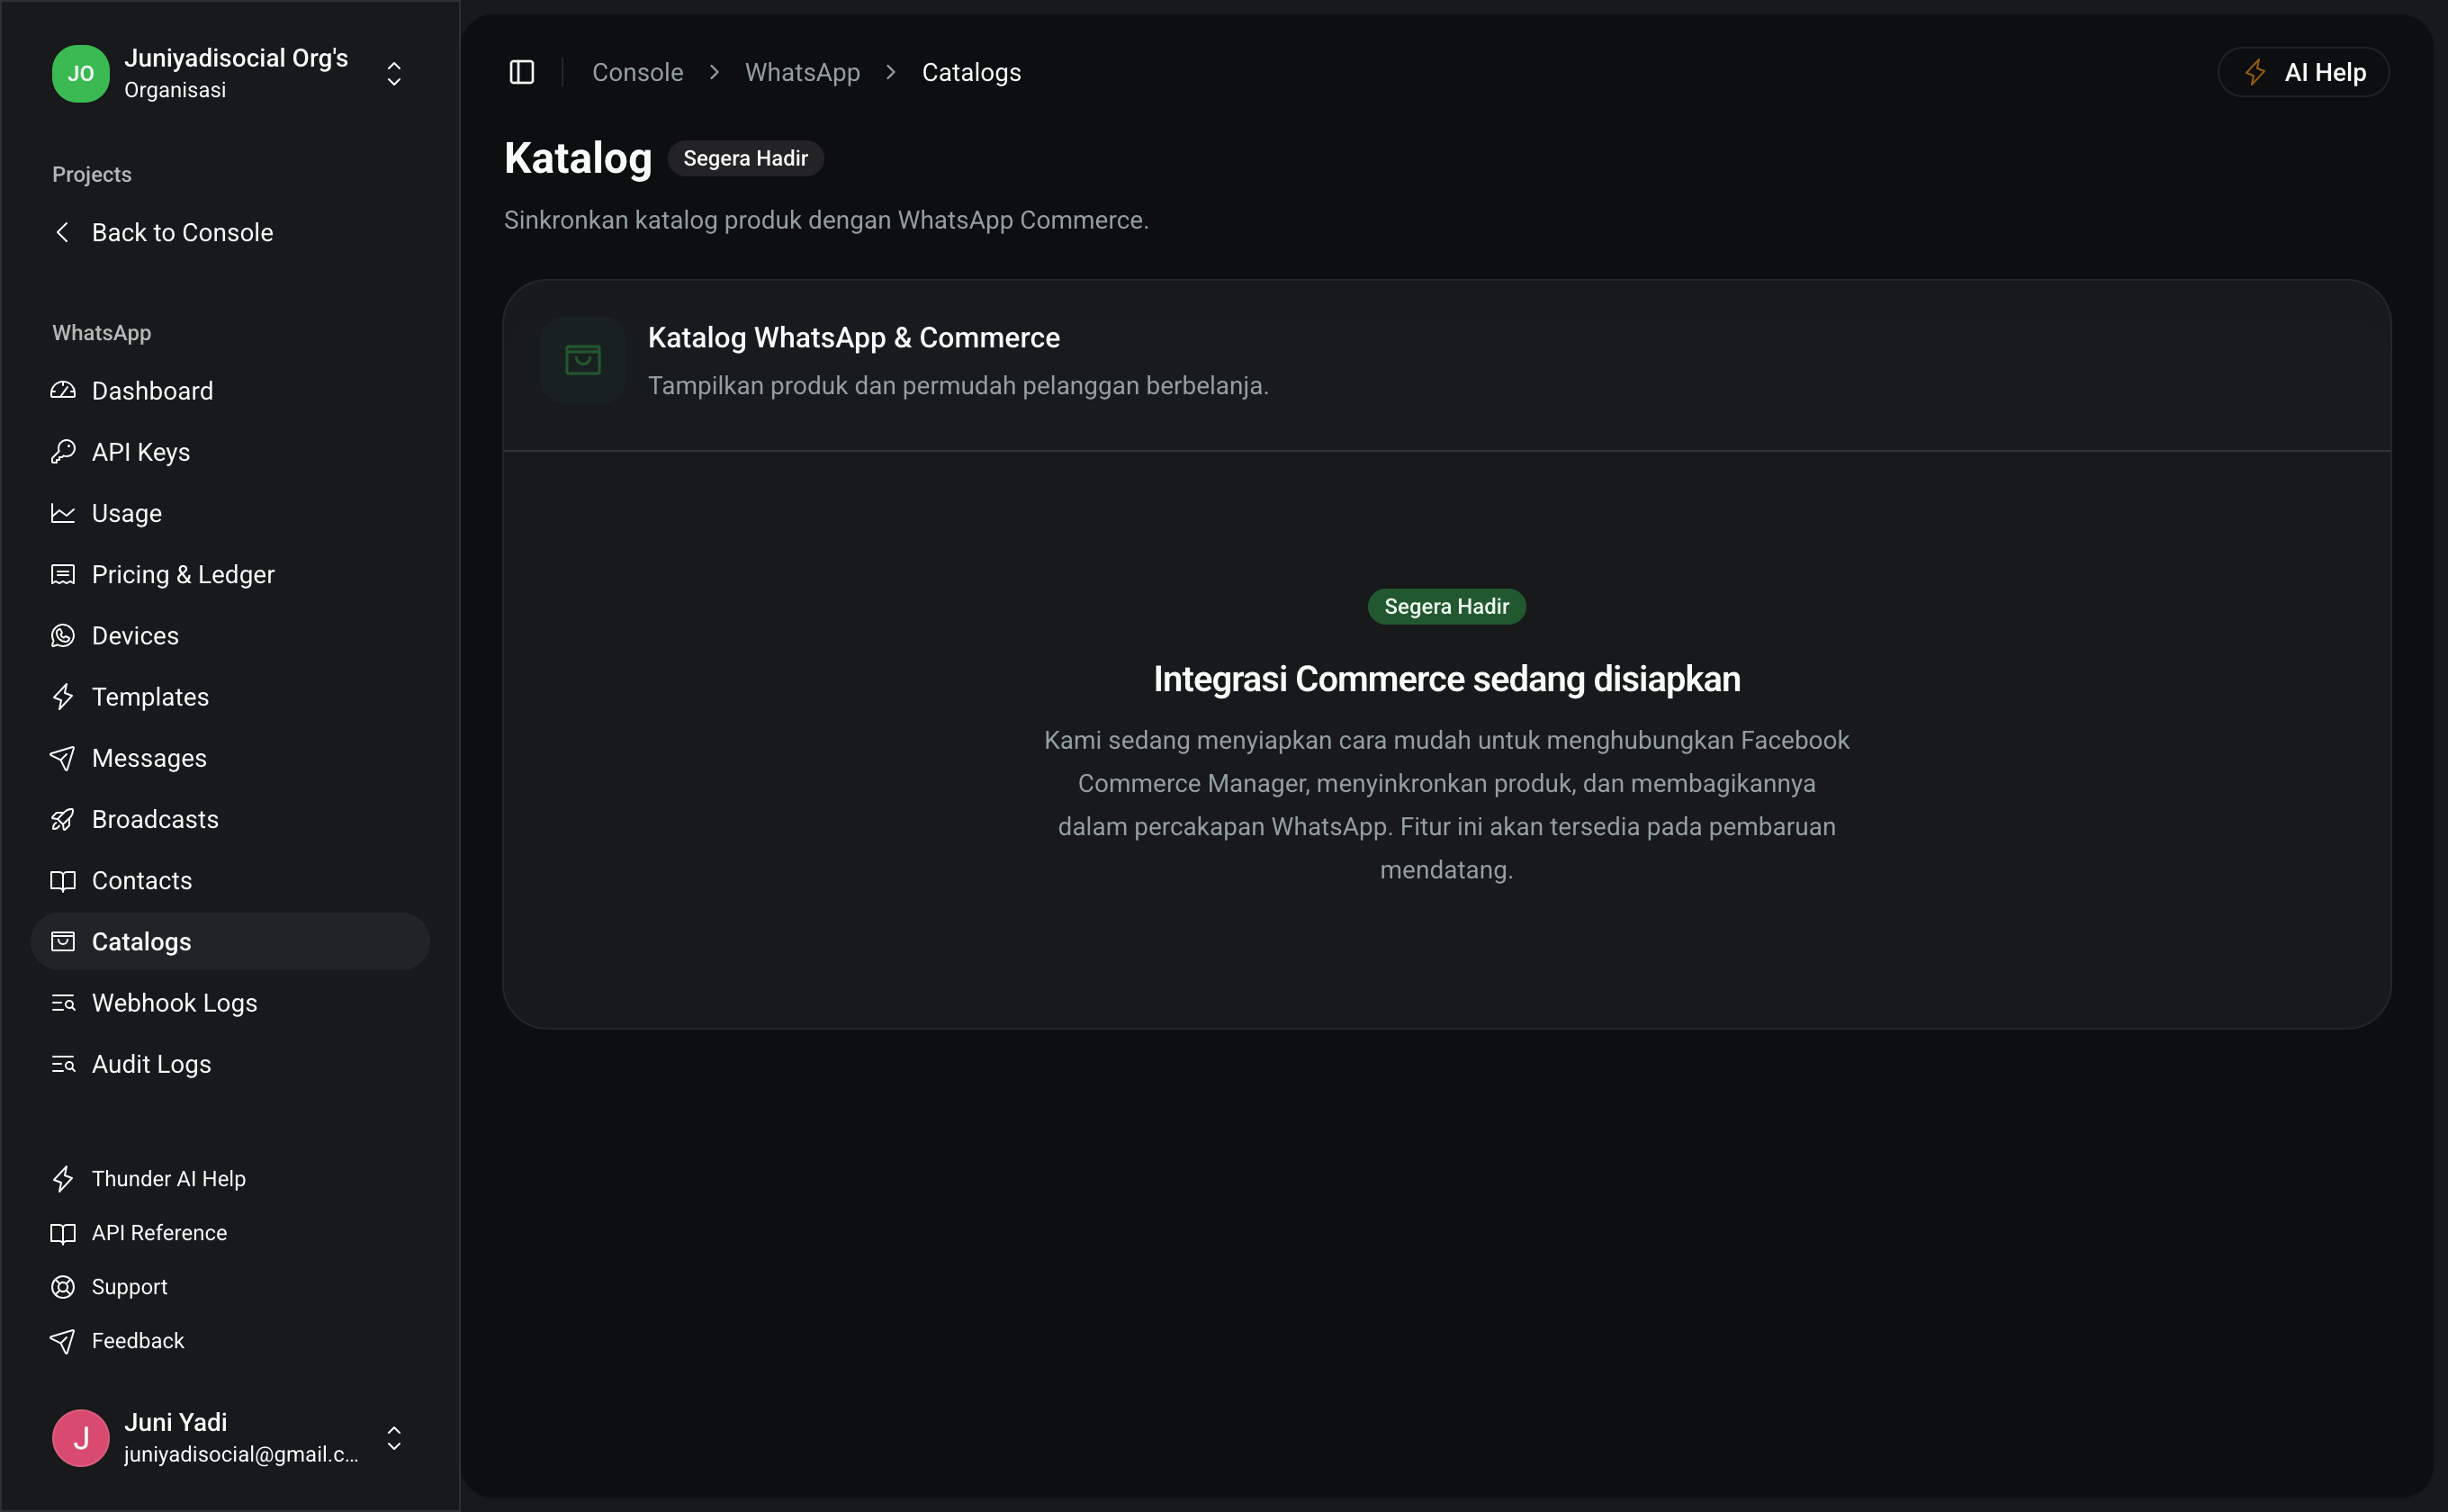The width and height of the screenshot is (2448, 1512).
Task: Click the Juniyadisocial Org's organization name
Action: 236,58
